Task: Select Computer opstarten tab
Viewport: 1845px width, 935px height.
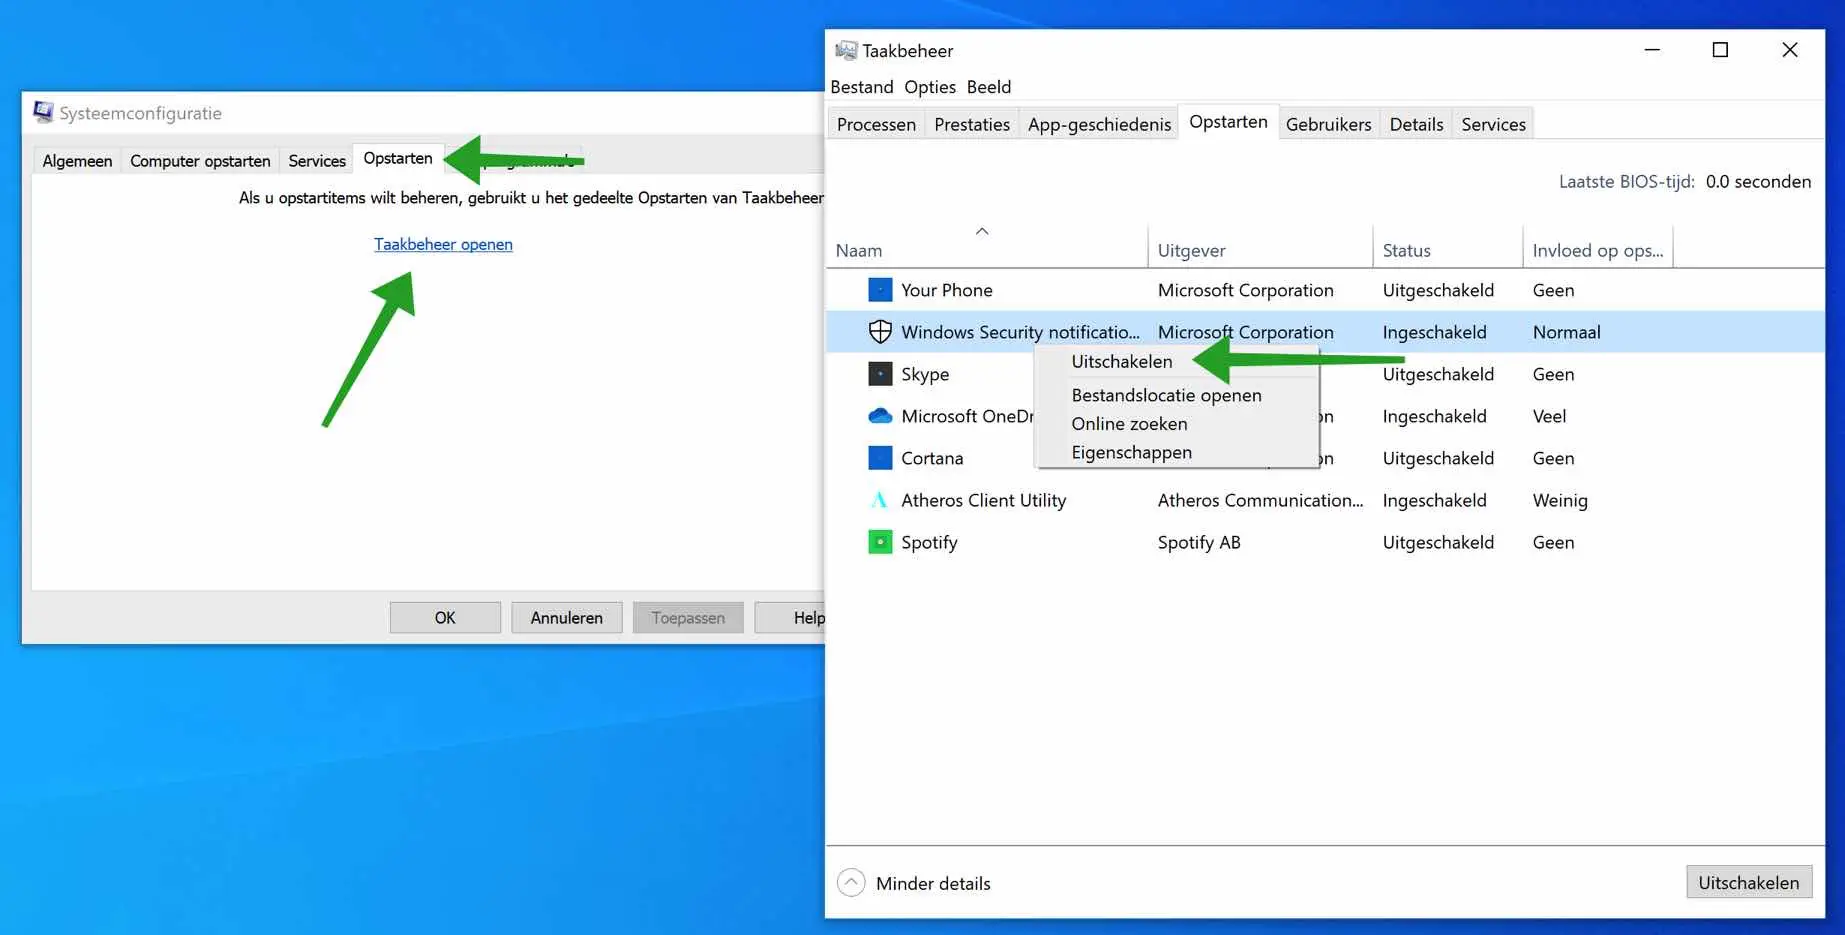Action: pos(200,161)
